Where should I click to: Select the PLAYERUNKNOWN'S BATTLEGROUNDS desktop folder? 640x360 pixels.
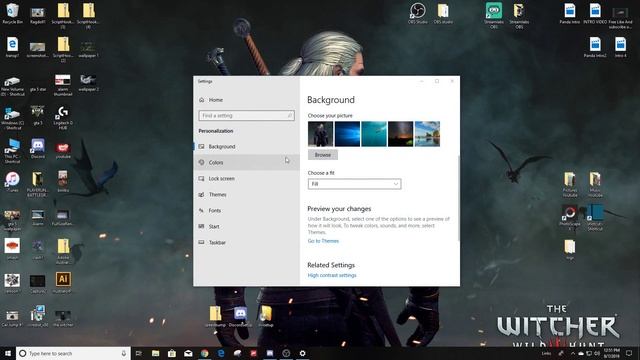pyautogui.click(x=38, y=184)
